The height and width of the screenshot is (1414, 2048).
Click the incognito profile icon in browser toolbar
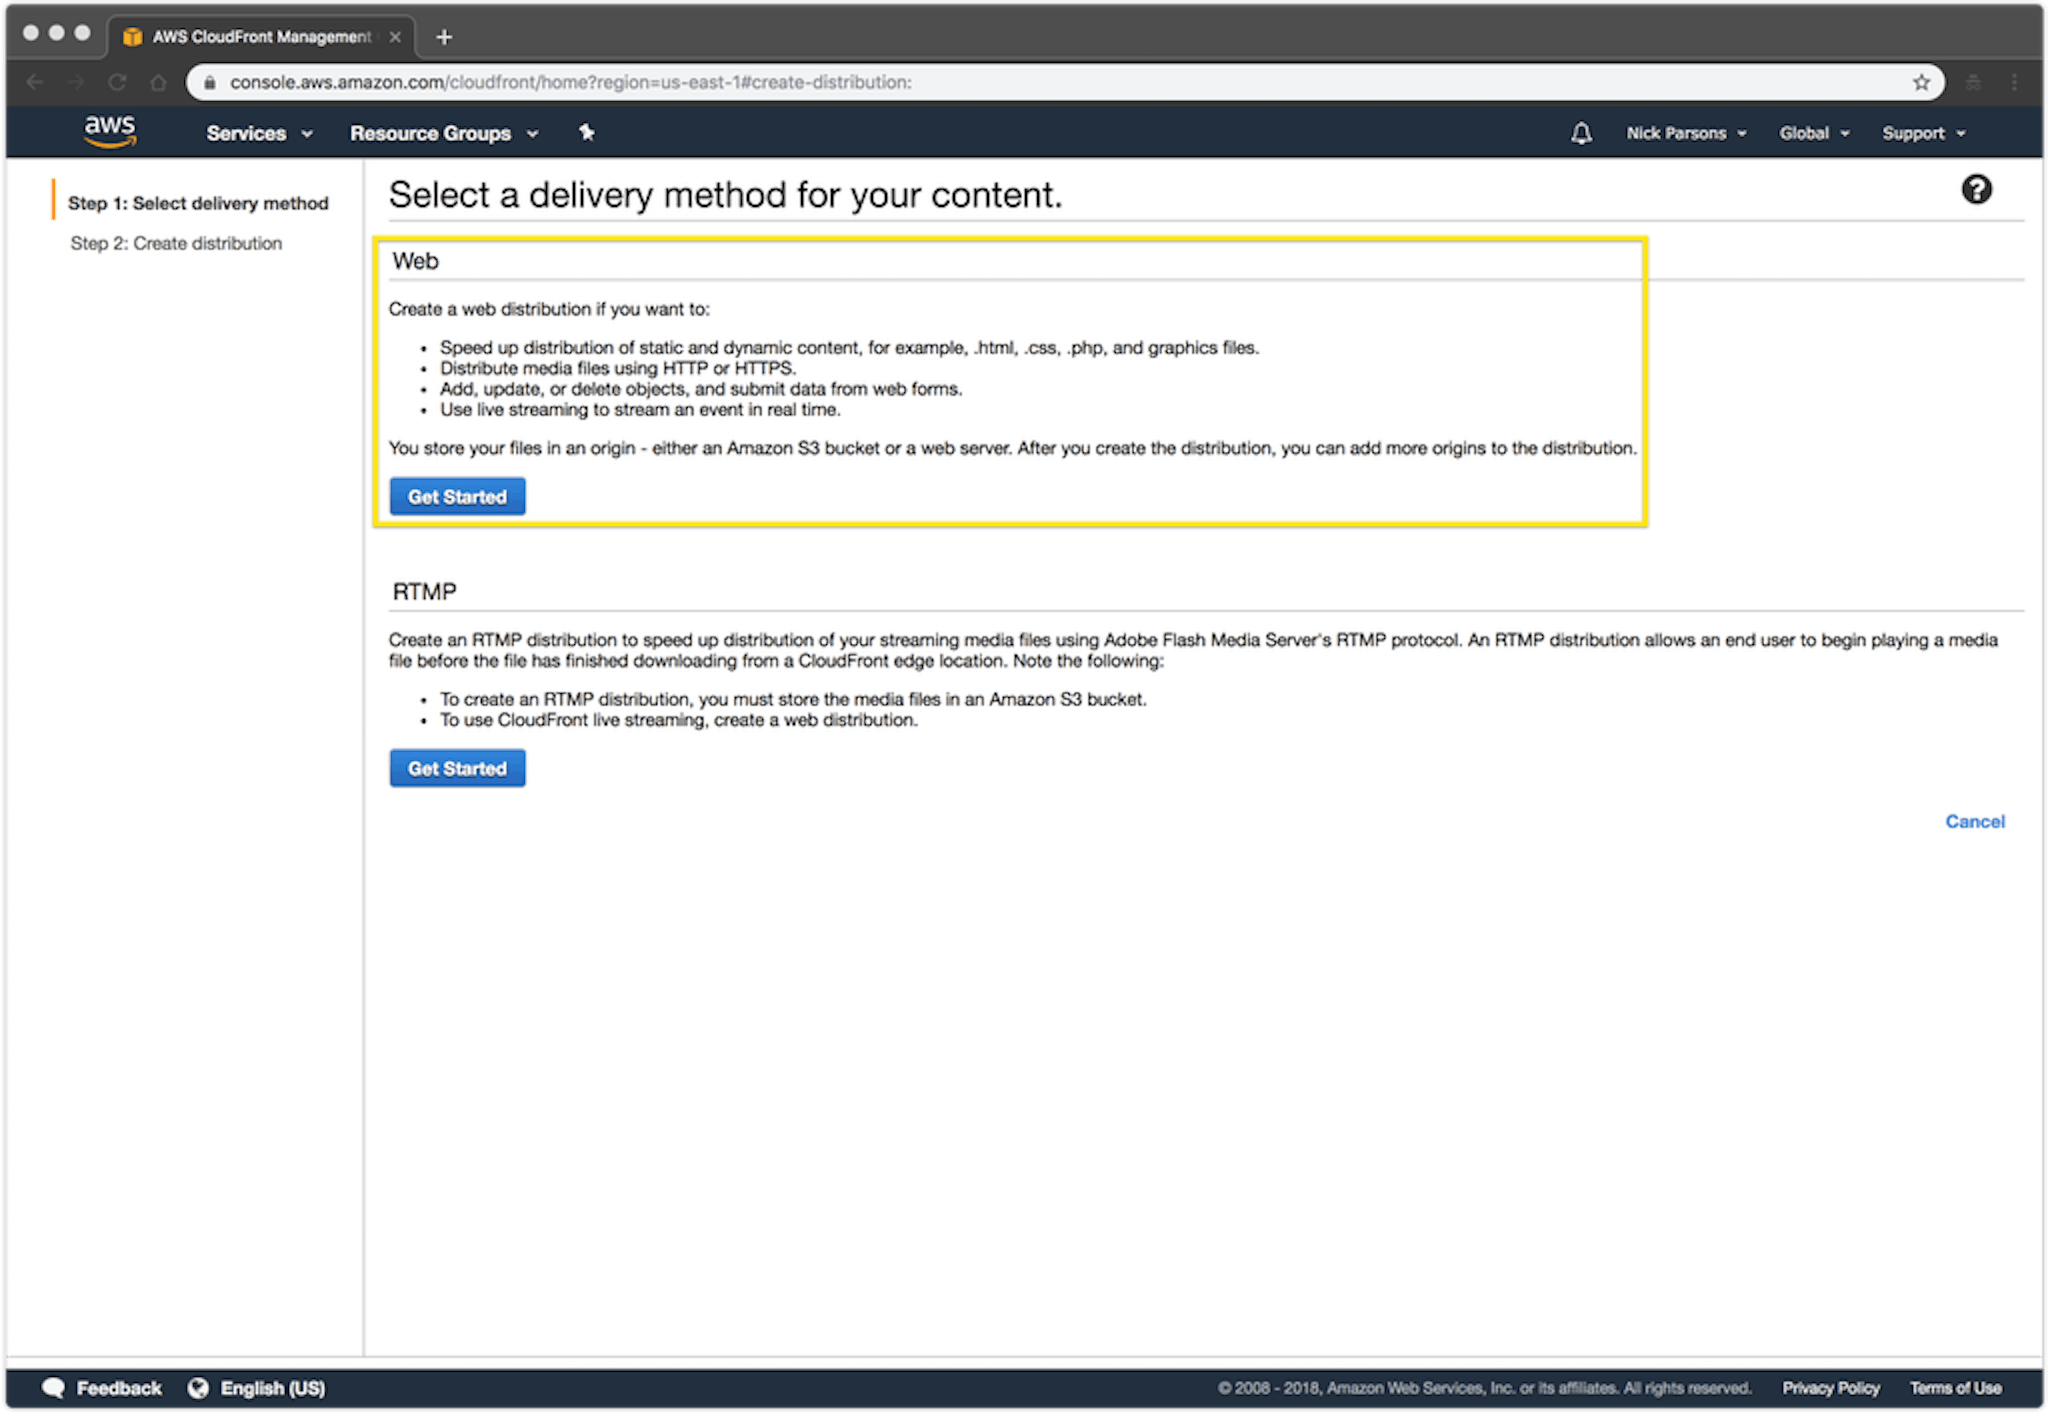pos(1973,83)
